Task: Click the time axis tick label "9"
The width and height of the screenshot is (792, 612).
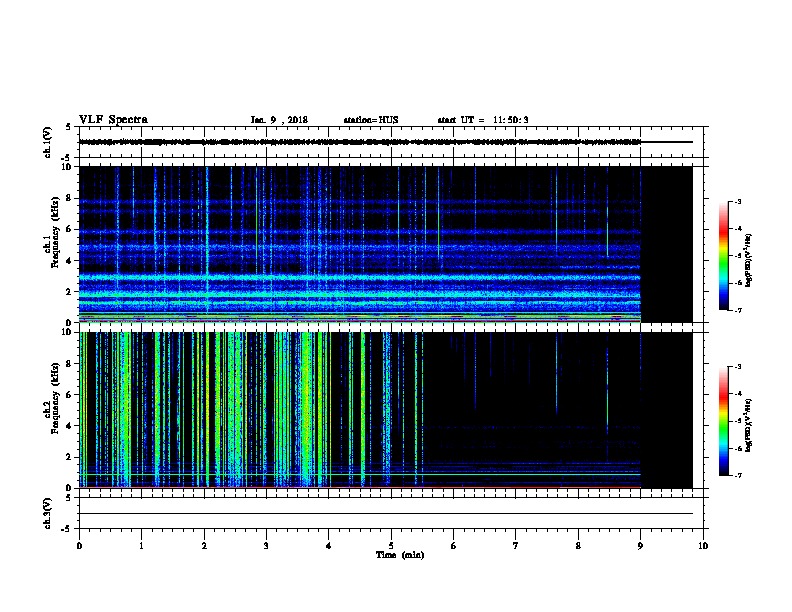Action: click(640, 546)
